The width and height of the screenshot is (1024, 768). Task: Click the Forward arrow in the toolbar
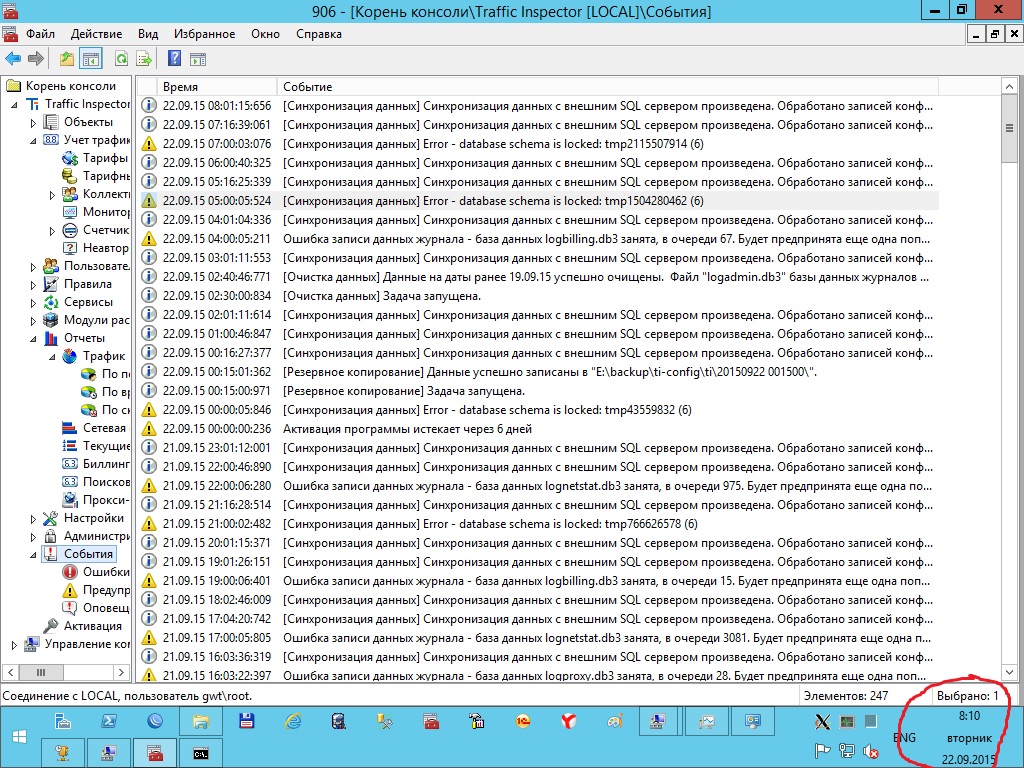[36, 59]
